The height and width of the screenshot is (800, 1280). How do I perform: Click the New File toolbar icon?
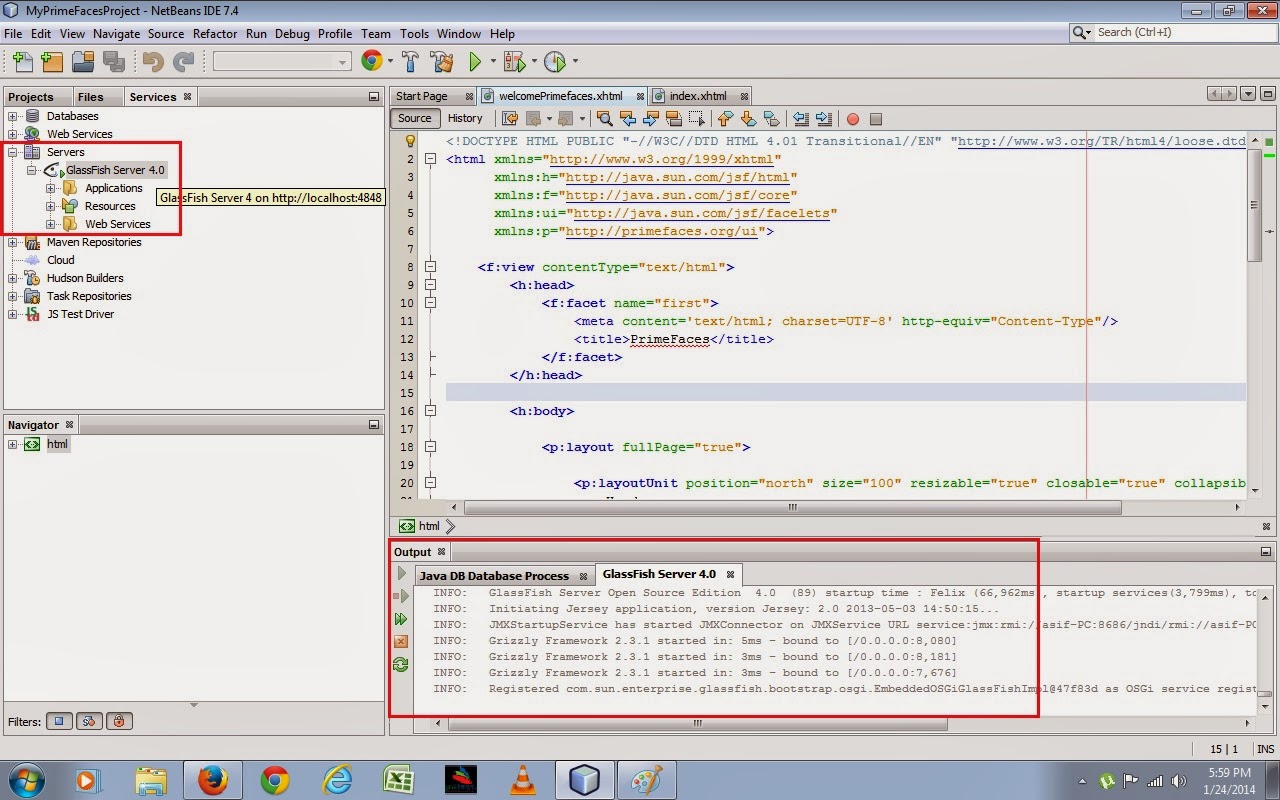tap(21, 62)
